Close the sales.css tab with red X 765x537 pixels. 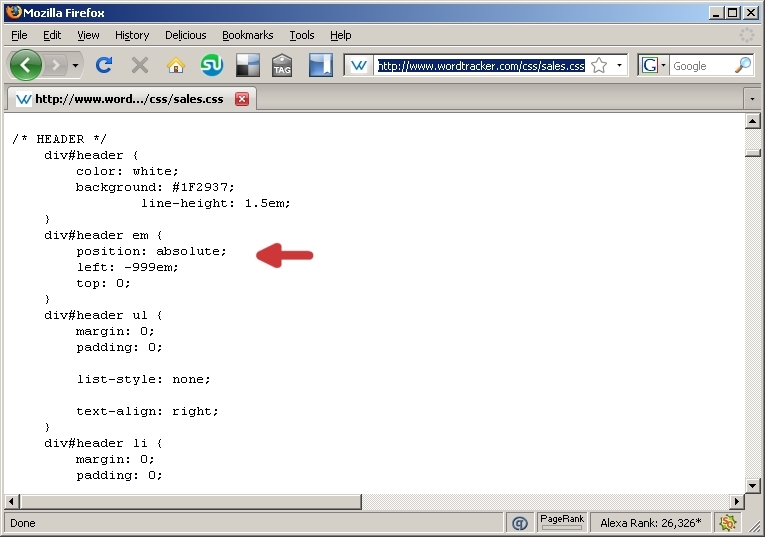242,99
